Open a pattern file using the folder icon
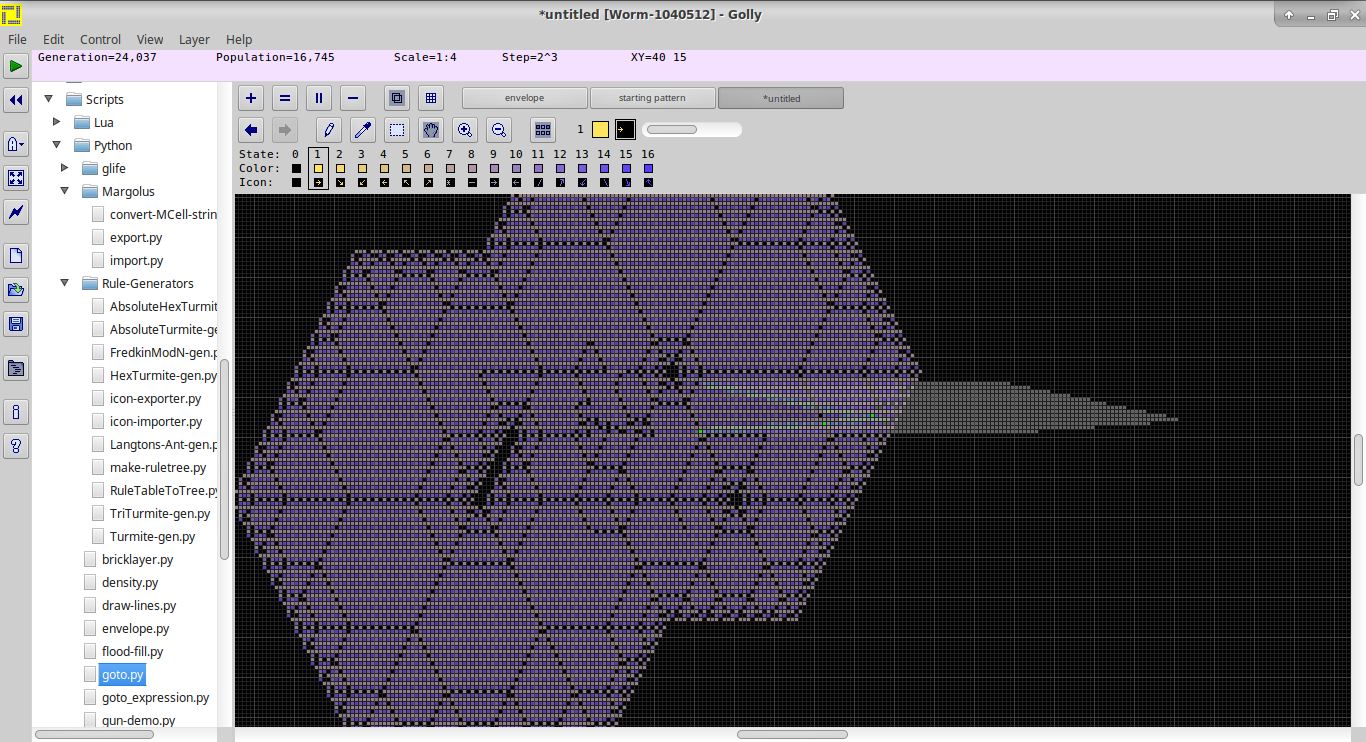The height and width of the screenshot is (742, 1366). 16,290
